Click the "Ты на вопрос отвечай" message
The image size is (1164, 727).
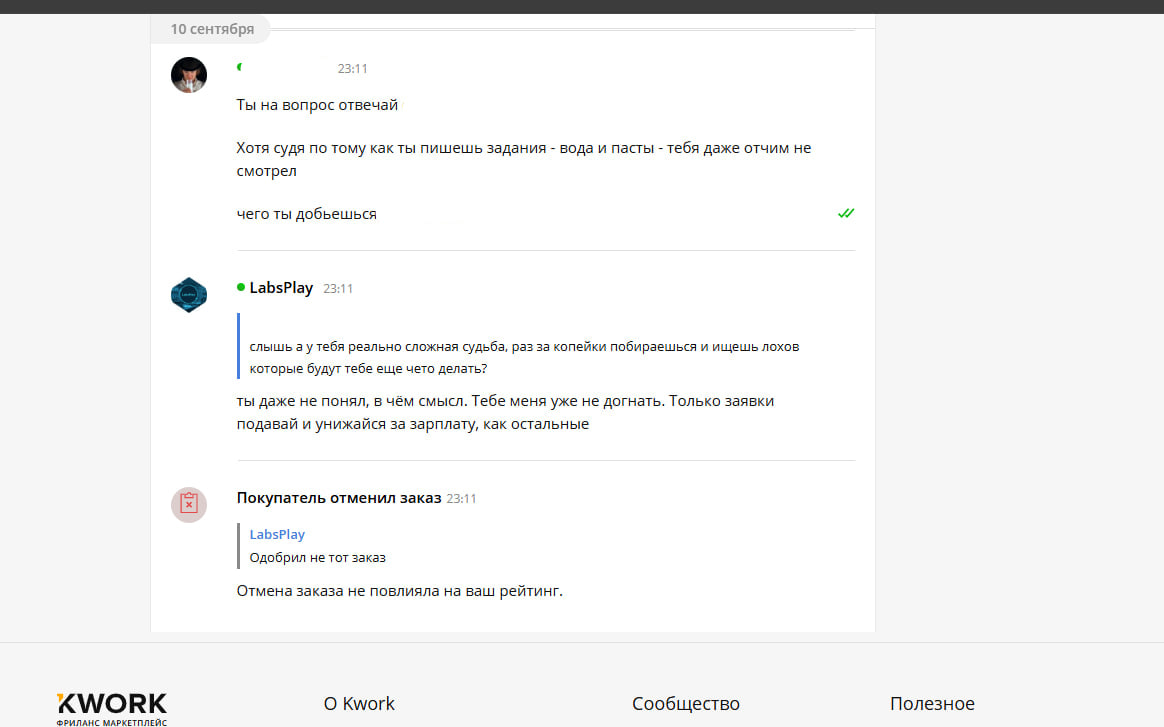(317, 105)
